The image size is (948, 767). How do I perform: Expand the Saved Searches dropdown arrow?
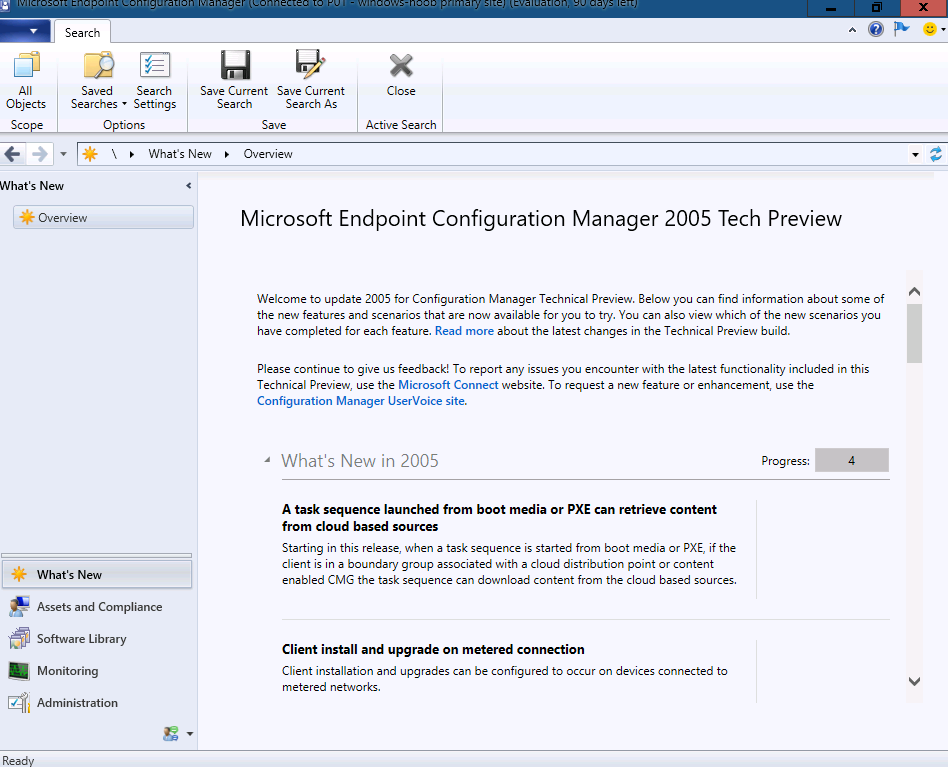(124, 104)
